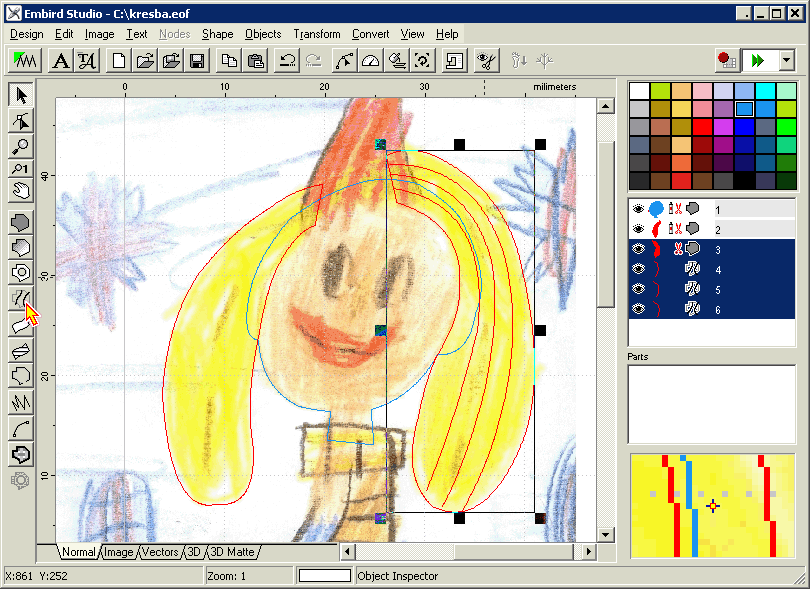Hide object 3 using eye icon
The image size is (810, 589).
point(638,249)
